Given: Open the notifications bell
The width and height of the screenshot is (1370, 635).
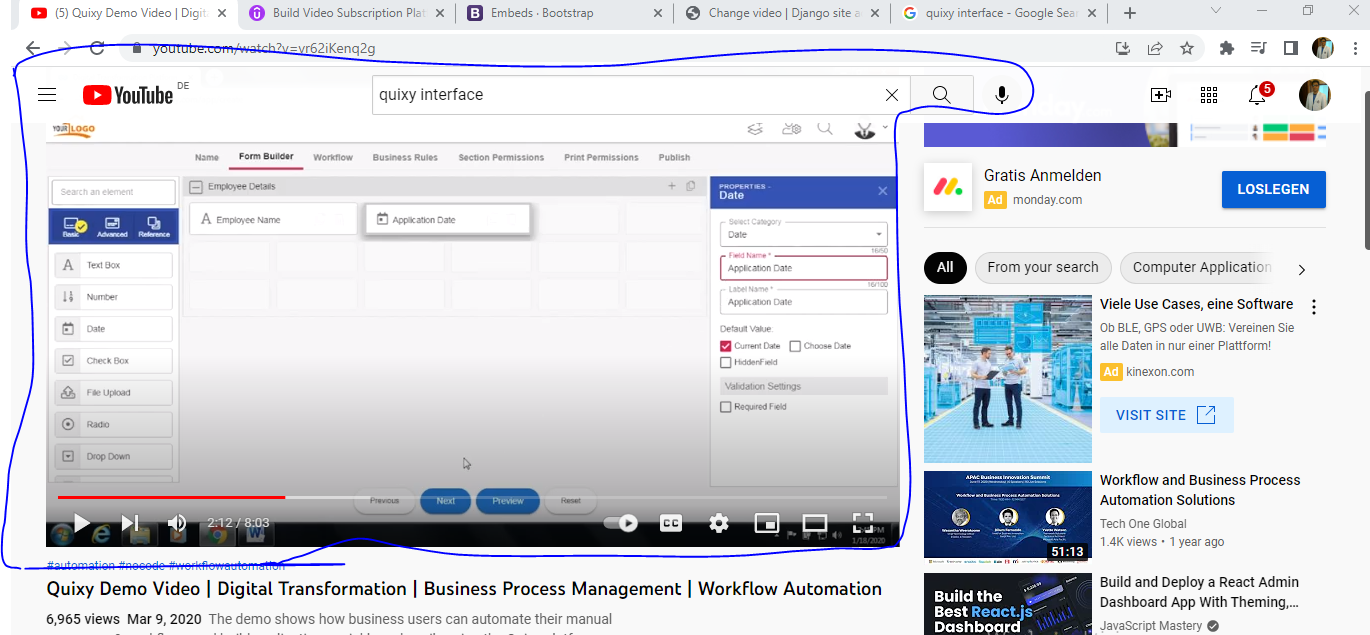Looking at the screenshot, I should [1257, 95].
